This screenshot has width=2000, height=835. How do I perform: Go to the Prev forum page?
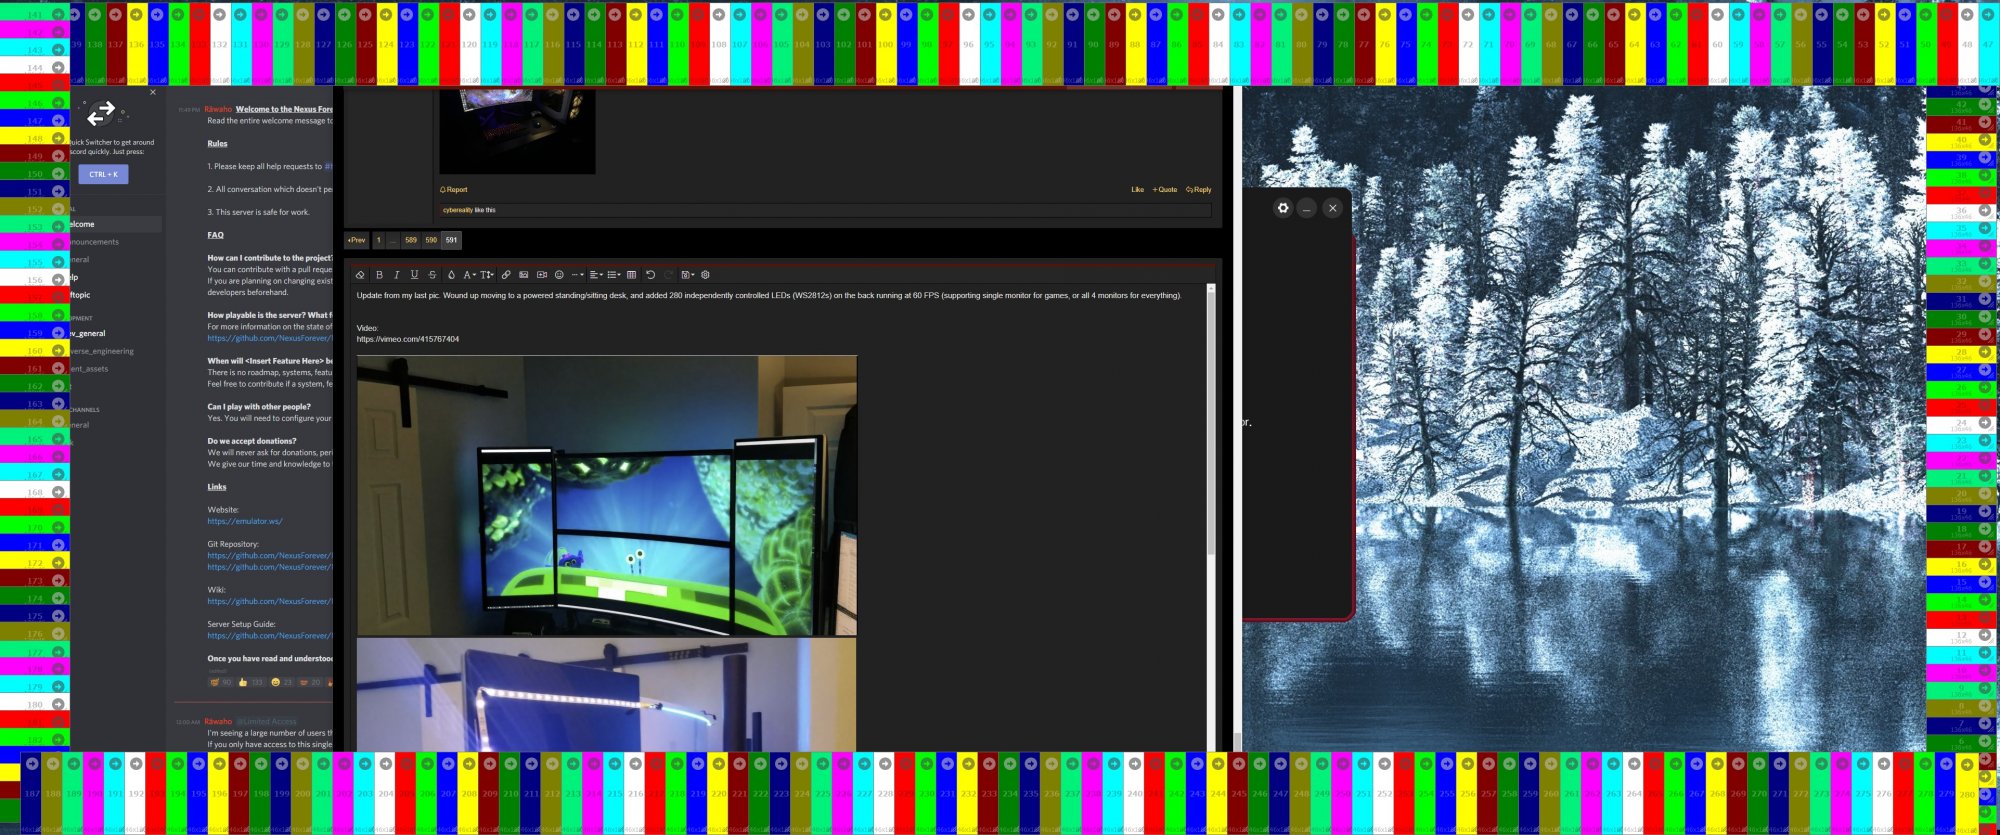pos(357,240)
